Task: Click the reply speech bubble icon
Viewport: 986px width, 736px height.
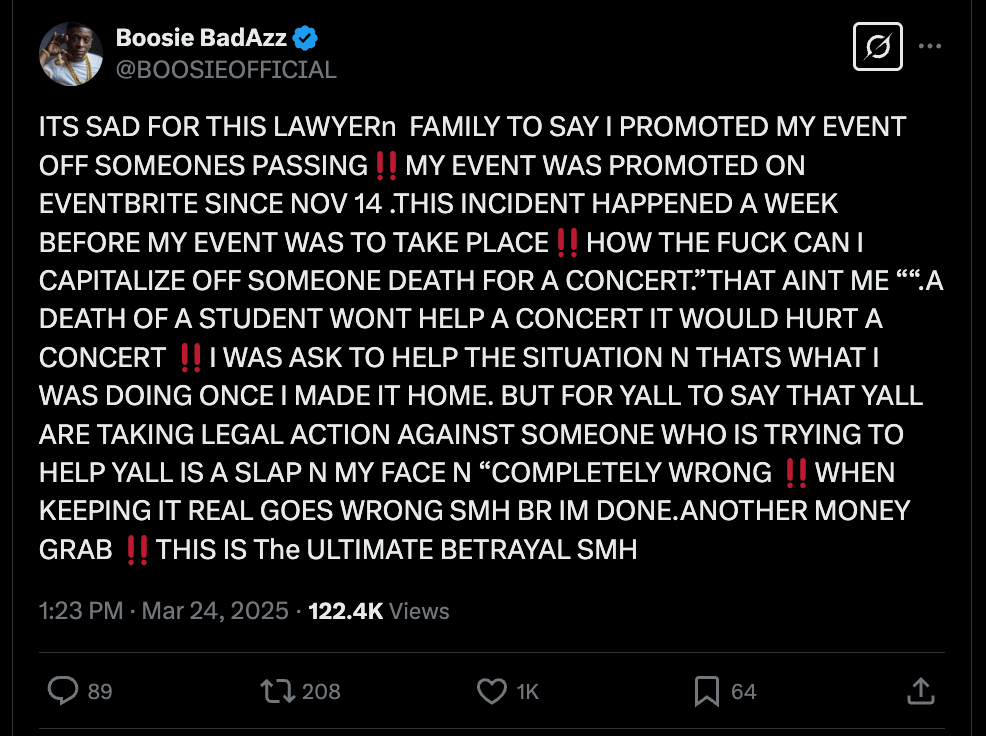Action: pyautogui.click(x=64, y=691)
